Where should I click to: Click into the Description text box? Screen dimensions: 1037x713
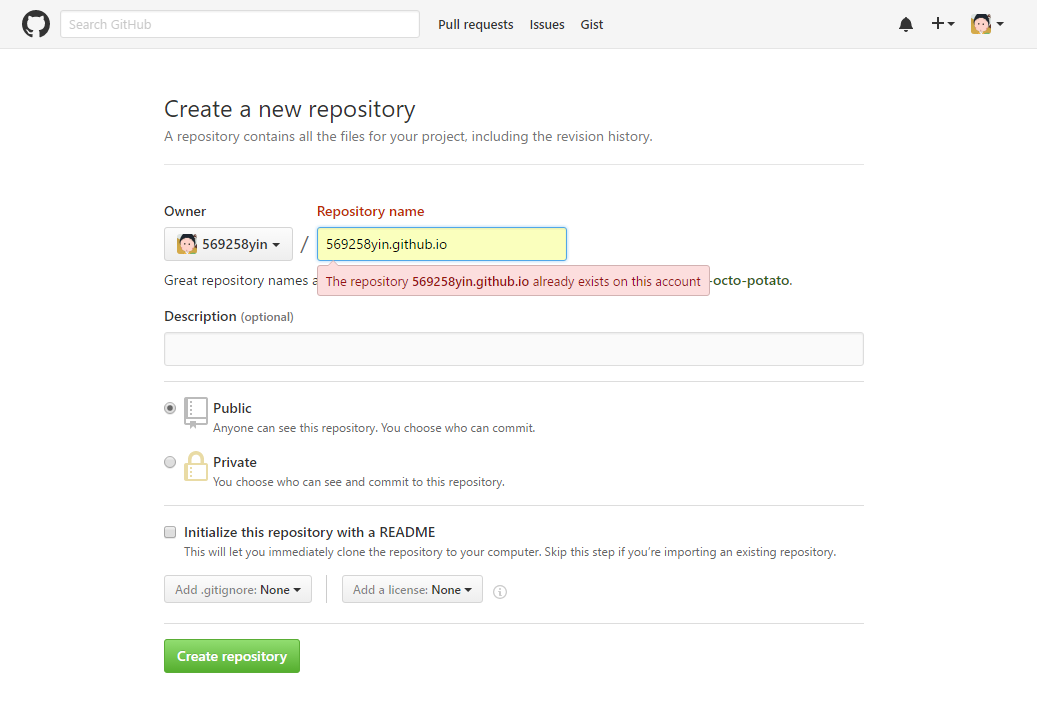(513, 349)
